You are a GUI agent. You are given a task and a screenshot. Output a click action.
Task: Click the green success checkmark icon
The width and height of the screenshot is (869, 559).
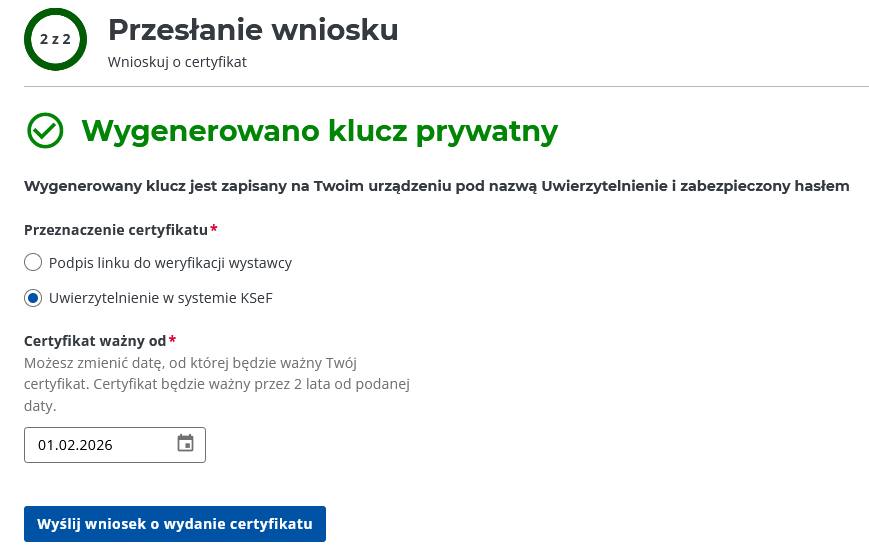45,130
